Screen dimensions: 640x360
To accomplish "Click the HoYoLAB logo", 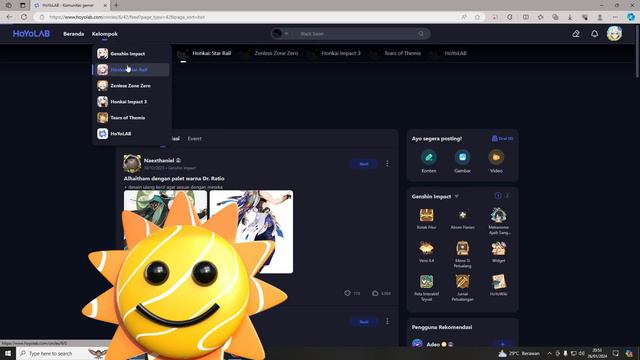I will (31, 34).
